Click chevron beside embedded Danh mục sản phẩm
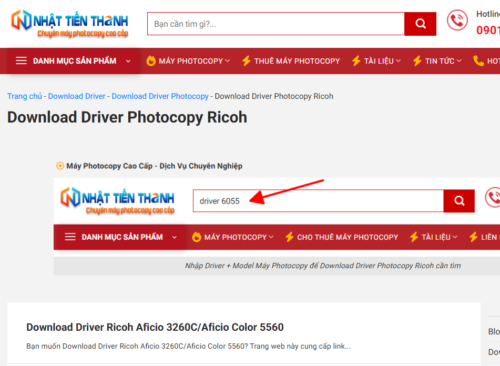Image resolution: width=500 pixels, height=366 pixels. coord(174,237)
